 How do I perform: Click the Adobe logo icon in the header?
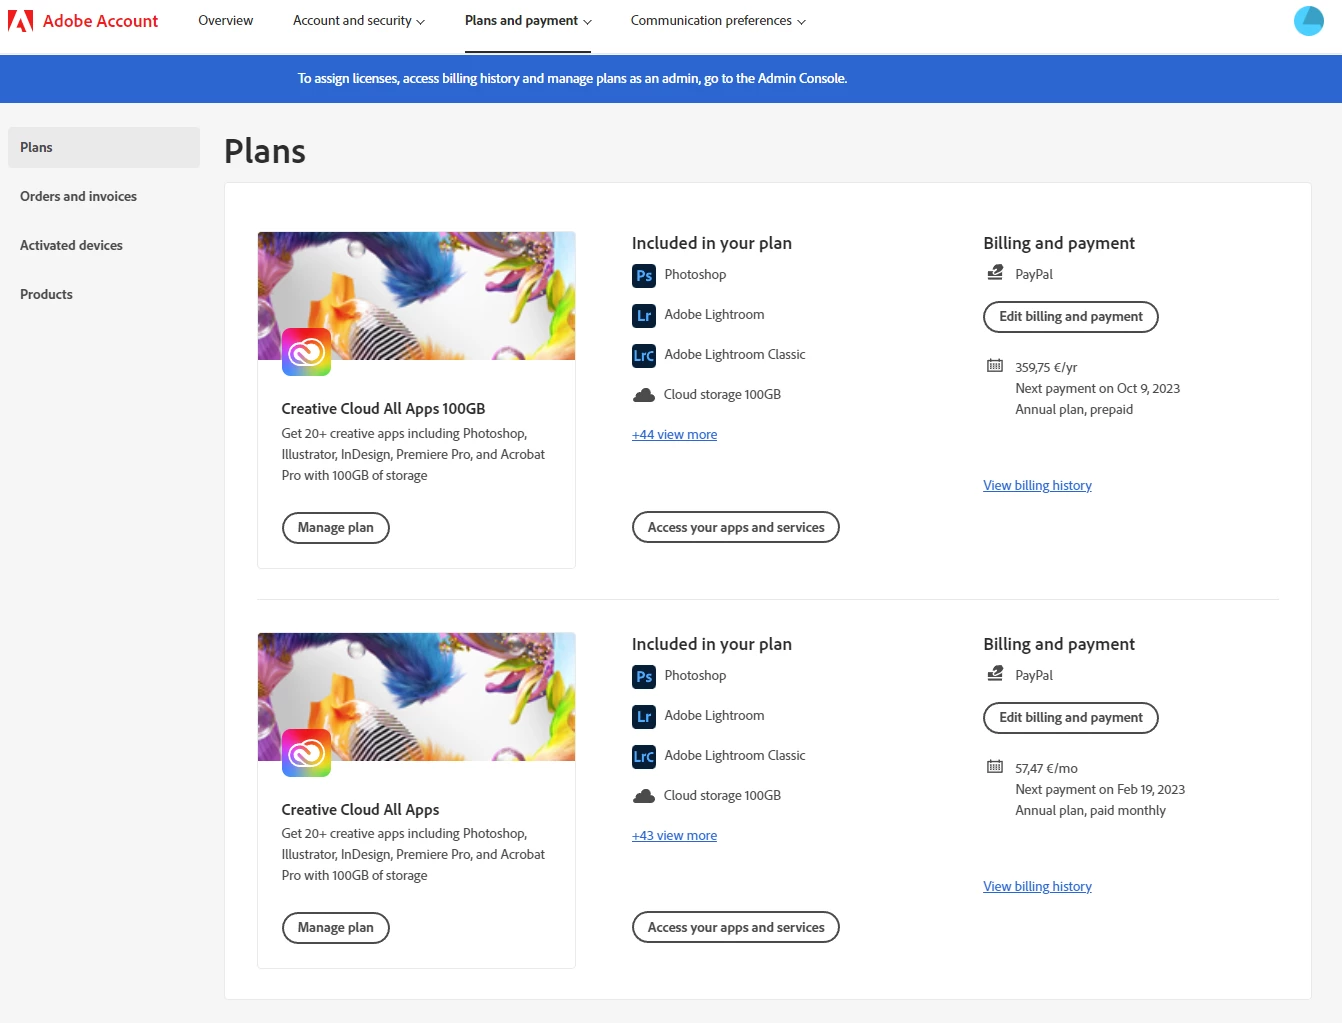point(20,20)
